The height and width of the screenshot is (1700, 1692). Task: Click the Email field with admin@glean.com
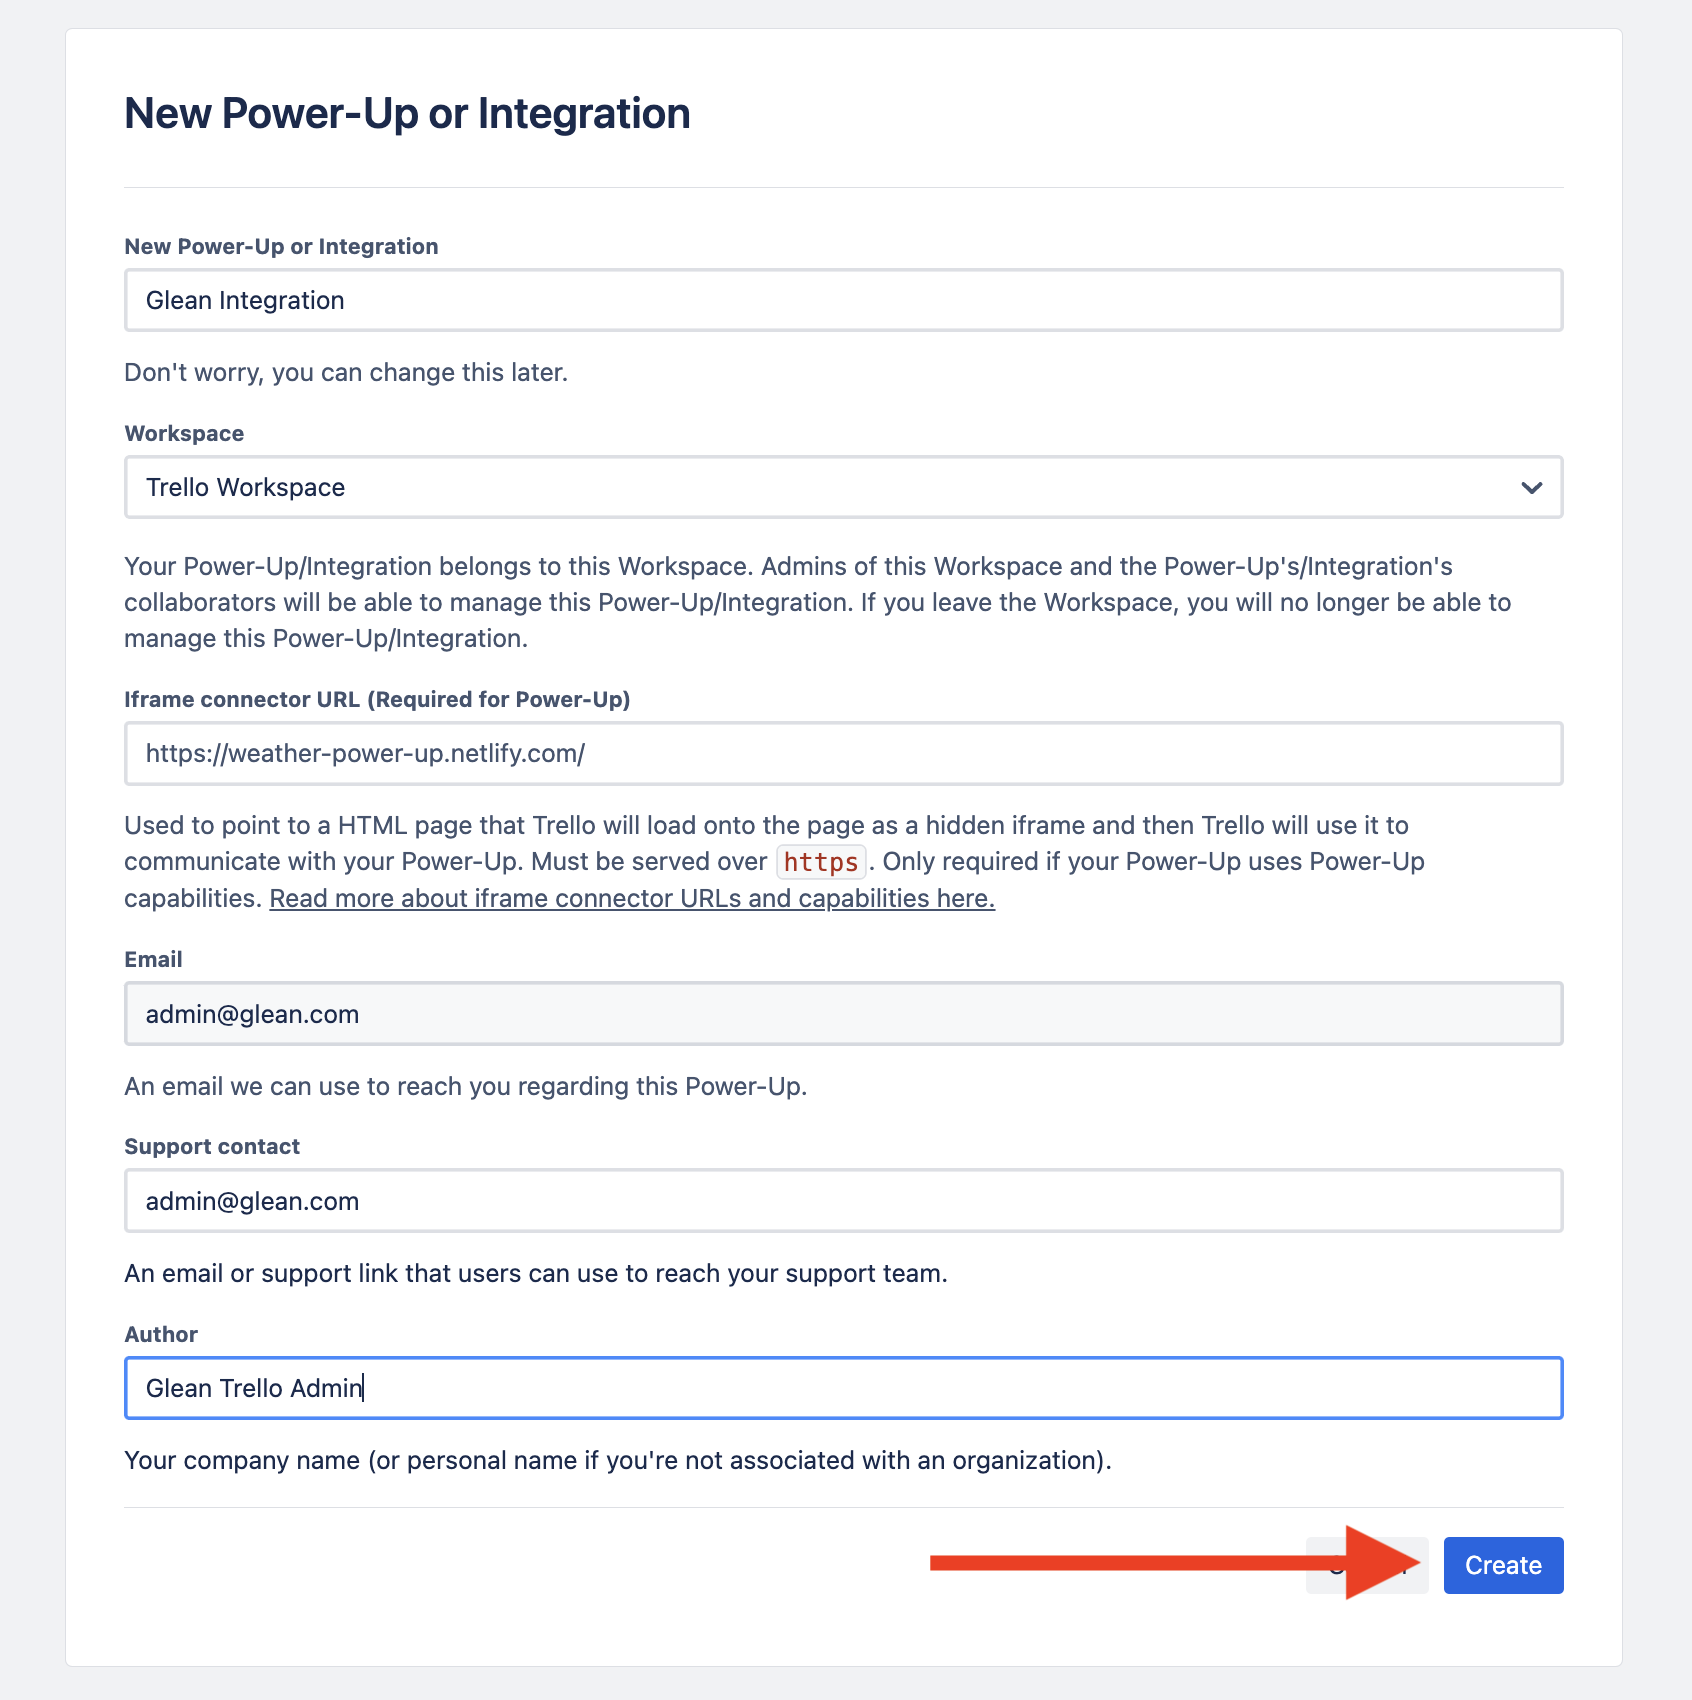[843, 1014]
